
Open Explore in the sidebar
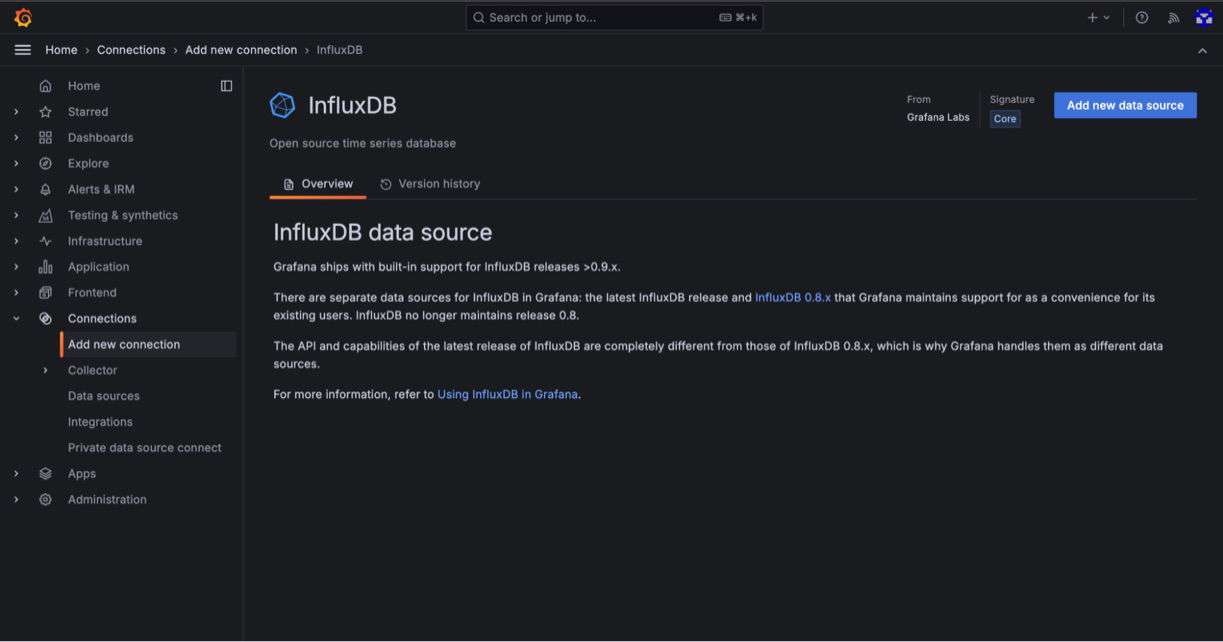click(x=88, y=163)
